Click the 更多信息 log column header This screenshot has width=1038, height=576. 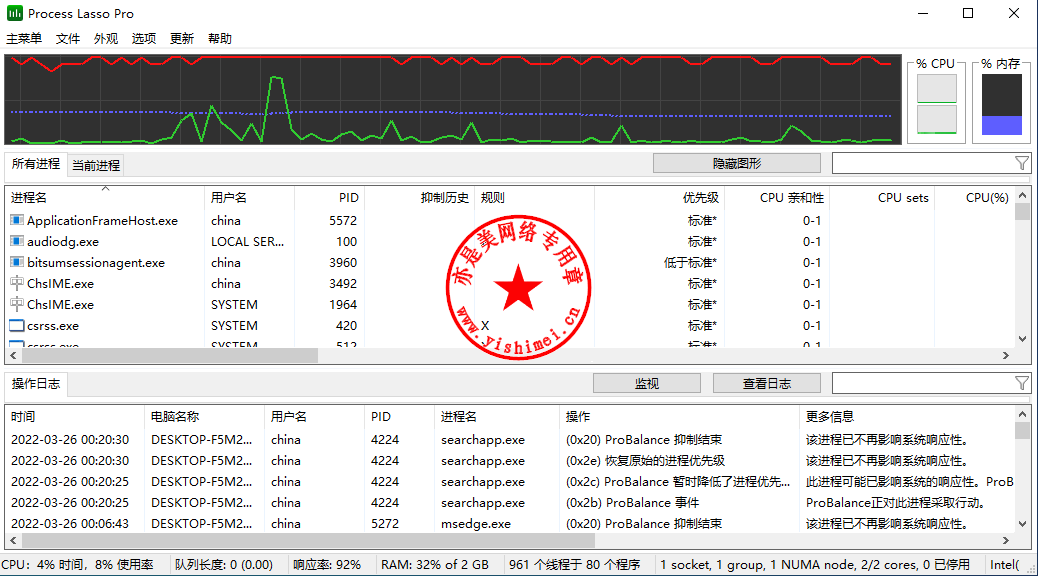907,416
